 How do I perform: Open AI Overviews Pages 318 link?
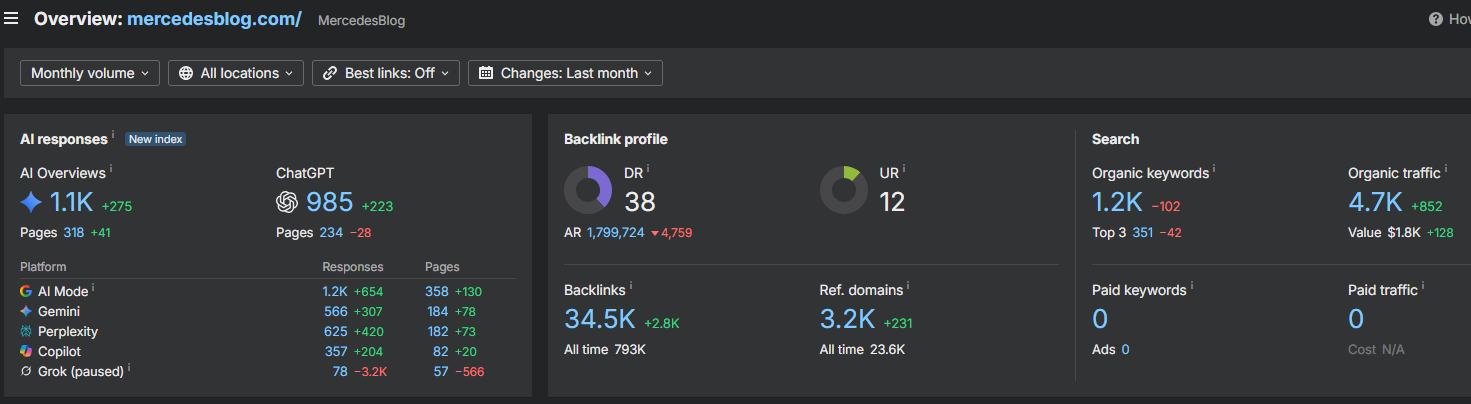pyautogui.click(x=74, y=233)
